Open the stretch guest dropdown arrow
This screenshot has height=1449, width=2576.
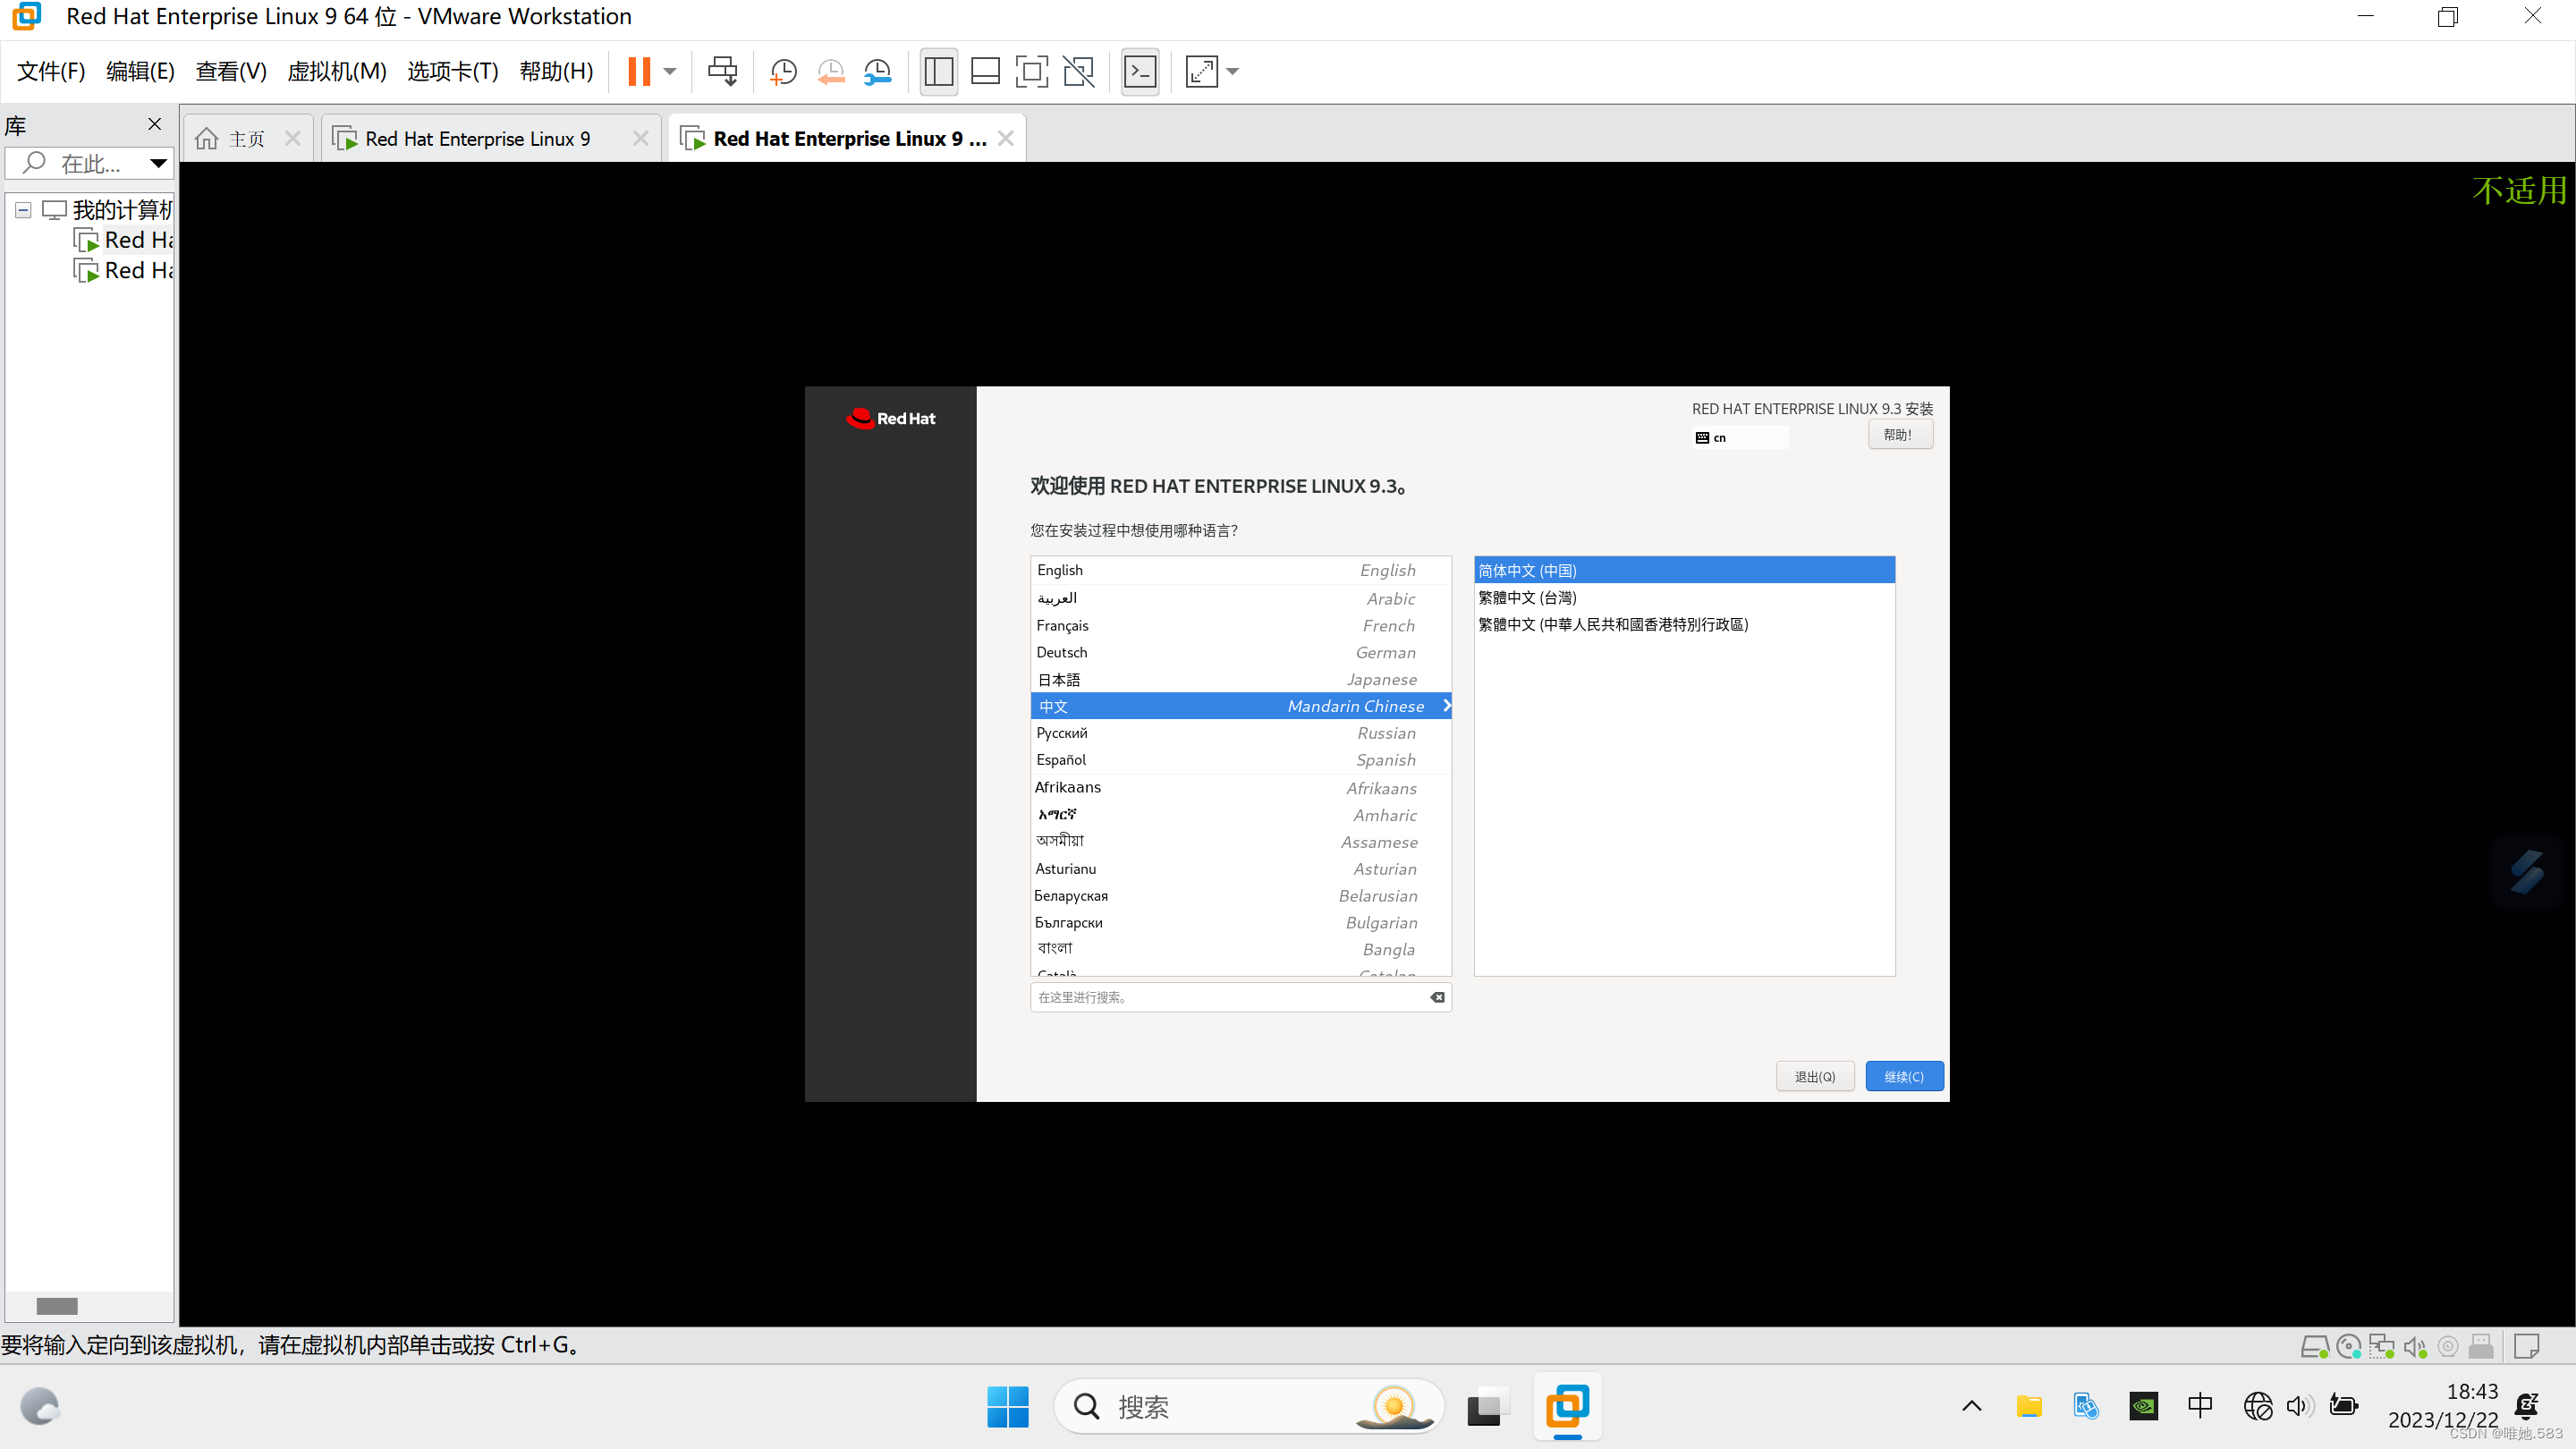(1232, 71)
